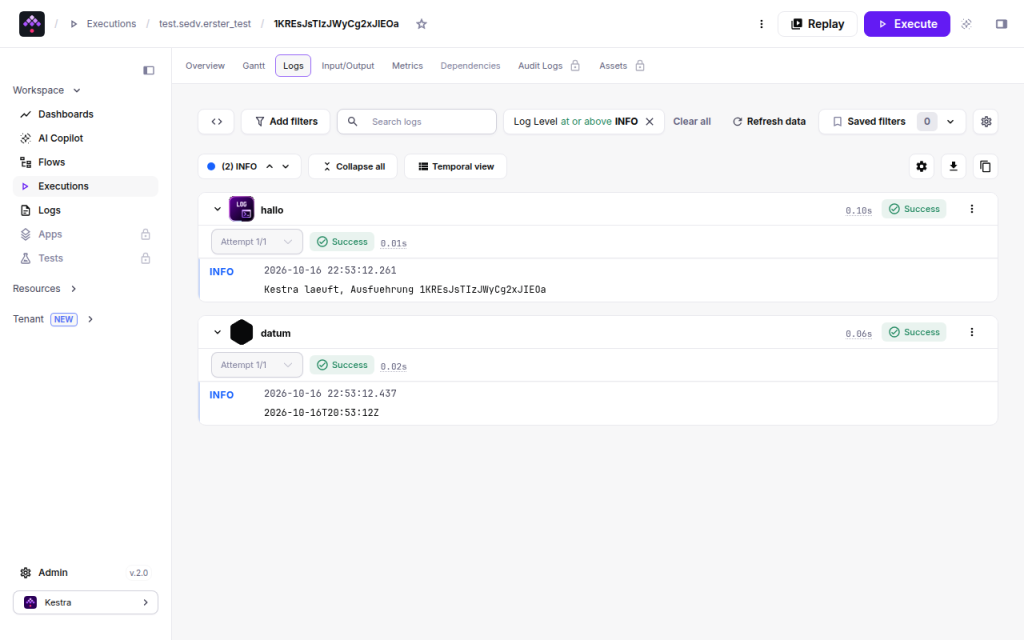Open the datum task three-dot menu

click(972, 332)
